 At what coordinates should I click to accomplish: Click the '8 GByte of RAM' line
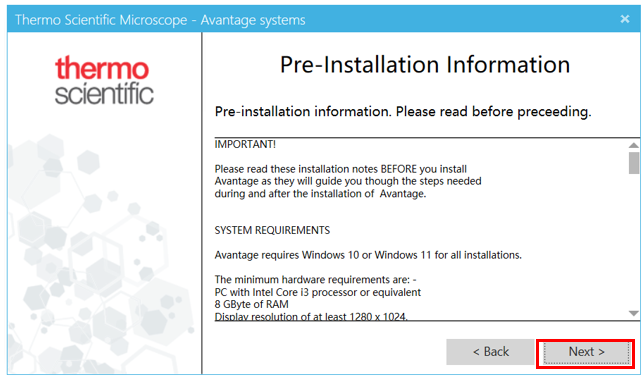coord(251,304)
